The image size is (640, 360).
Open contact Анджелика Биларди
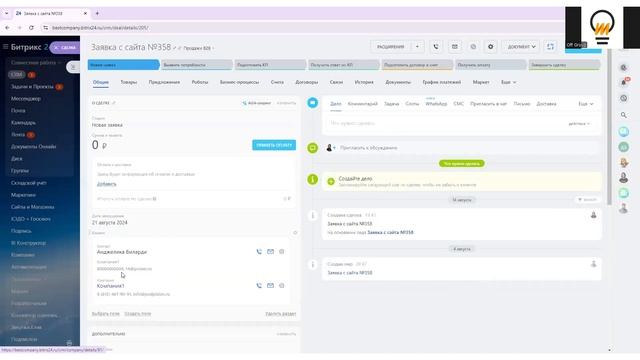pyautogui.click(x=122, y=252)
